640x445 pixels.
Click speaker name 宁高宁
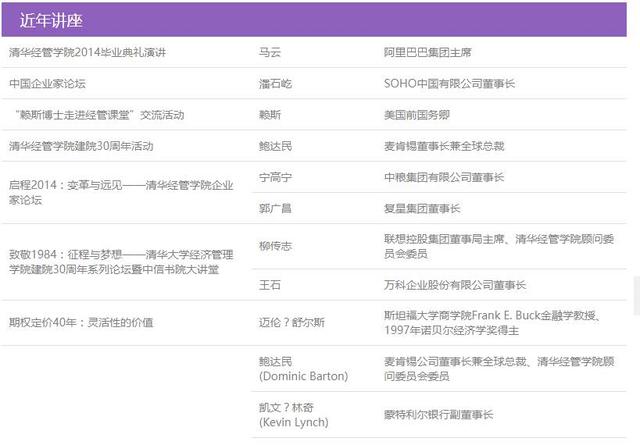(x=275, y=177)
